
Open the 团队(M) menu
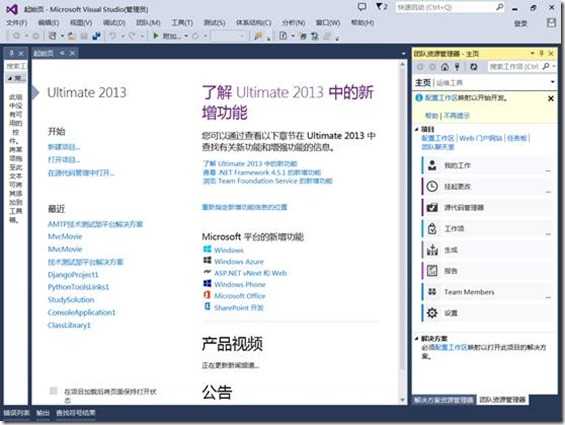(x=148, y=23)
